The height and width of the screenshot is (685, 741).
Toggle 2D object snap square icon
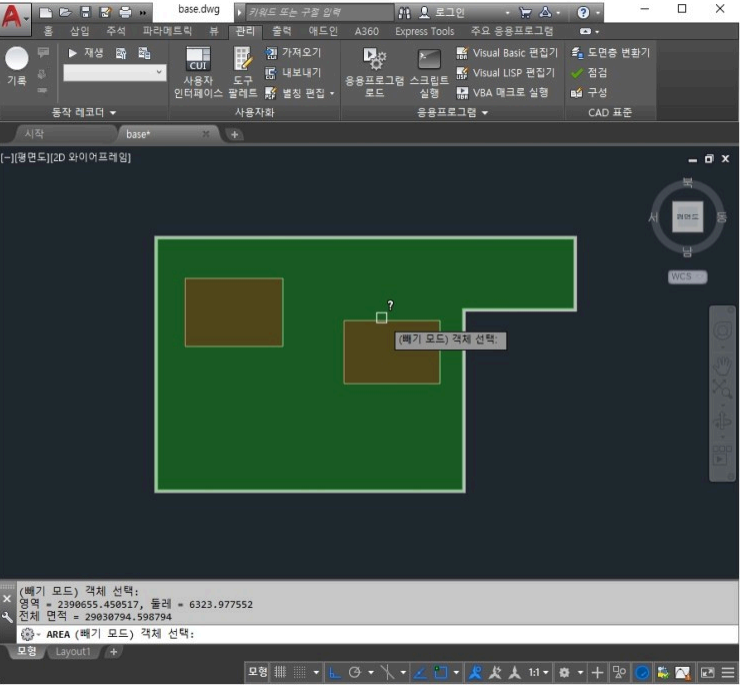tap(440, 672)
